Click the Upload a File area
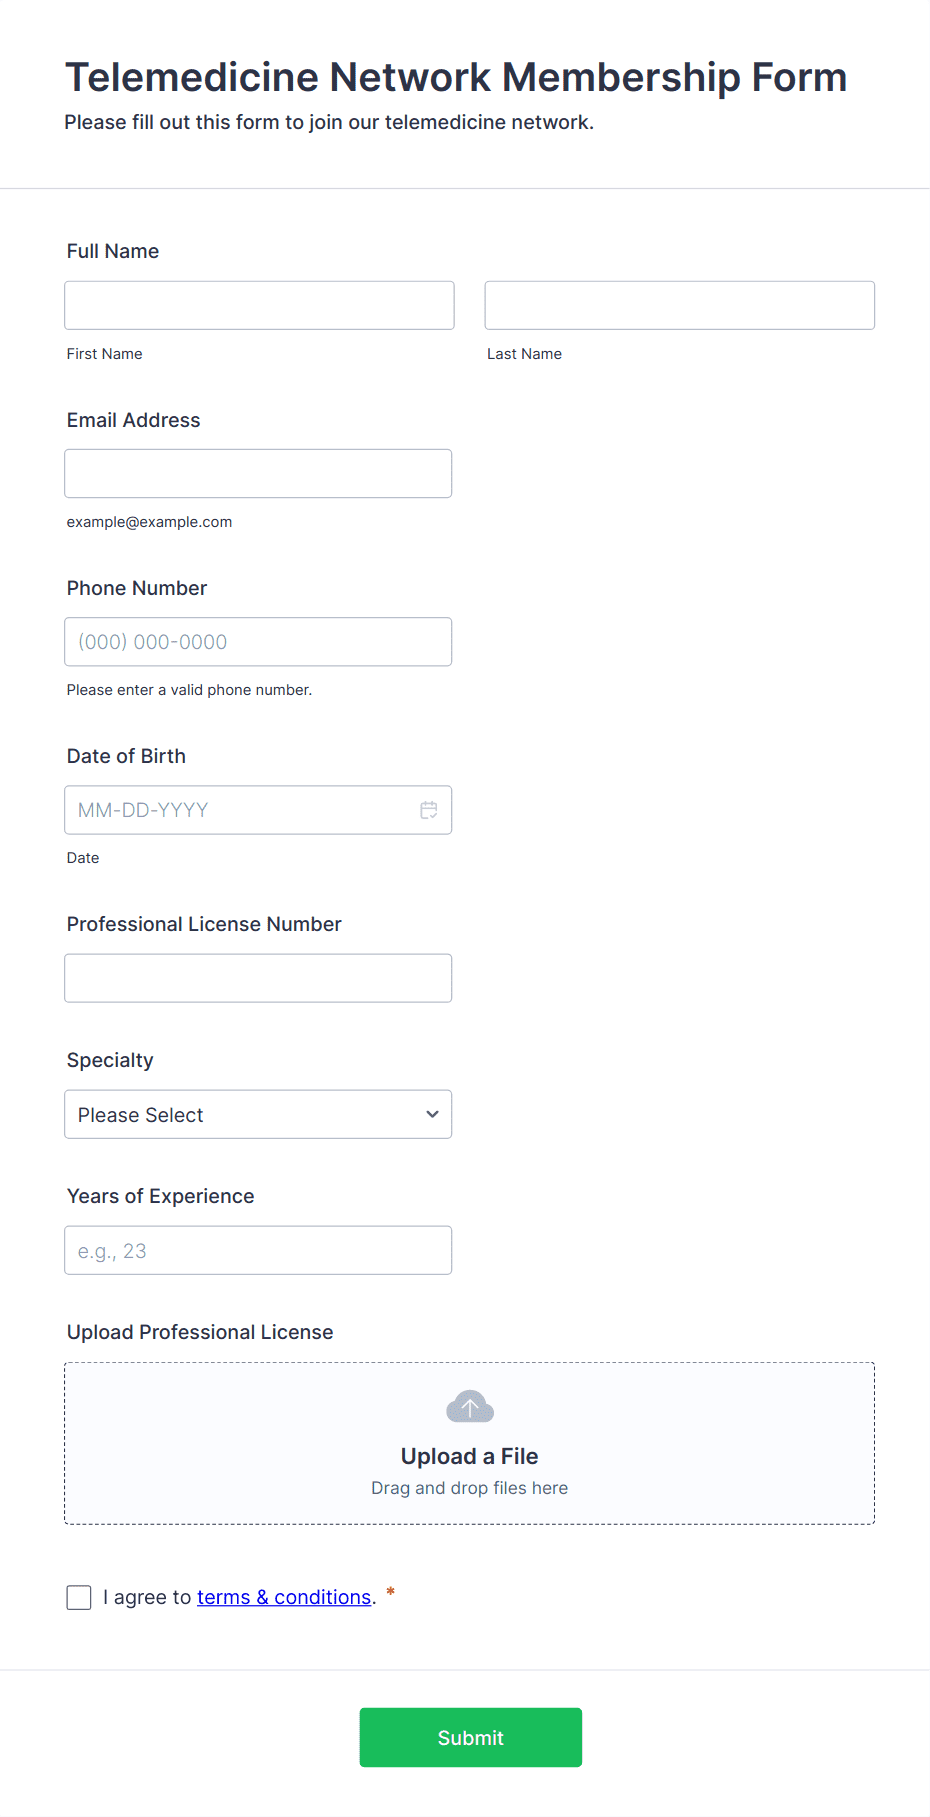The height and width of the screenshot is (1817, 930). (x=469, y=1442)
